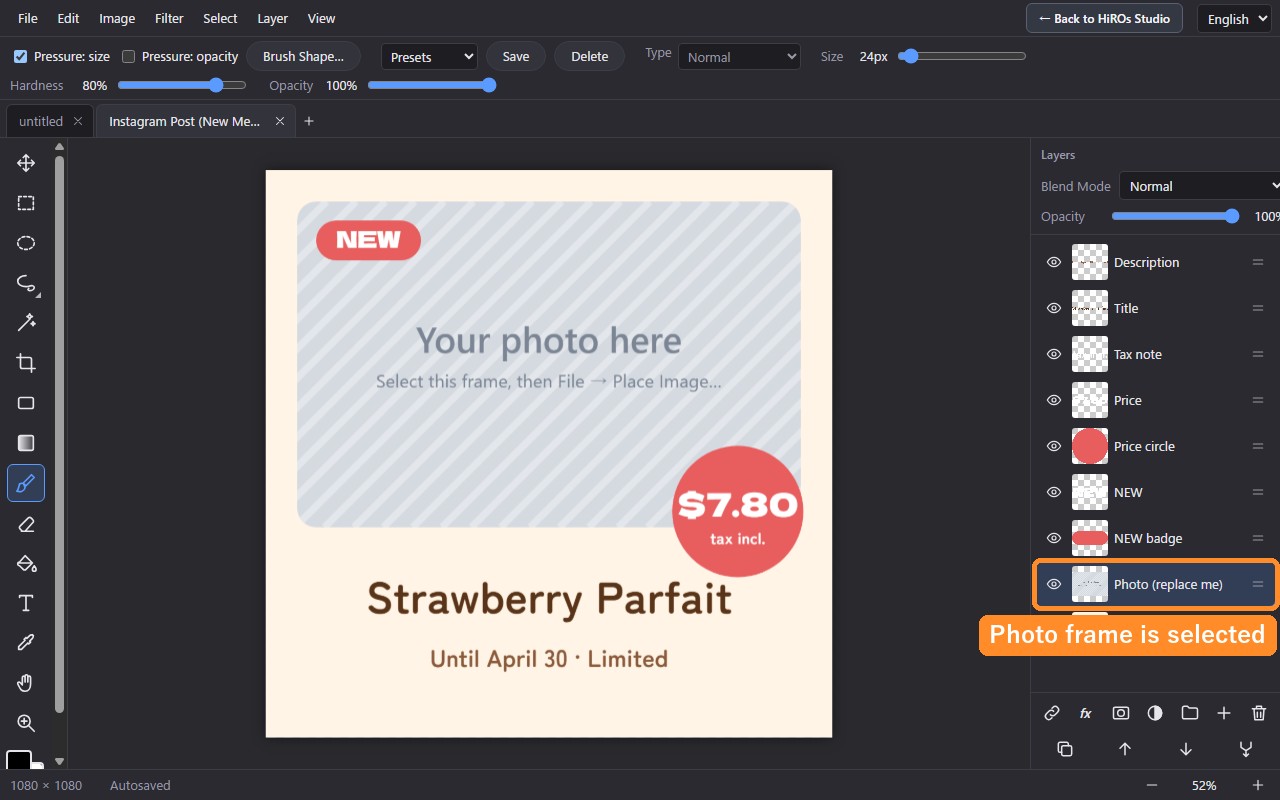Select the Eyedropper tool
This screenshot has height=800, width=1280.
point(26,643)
